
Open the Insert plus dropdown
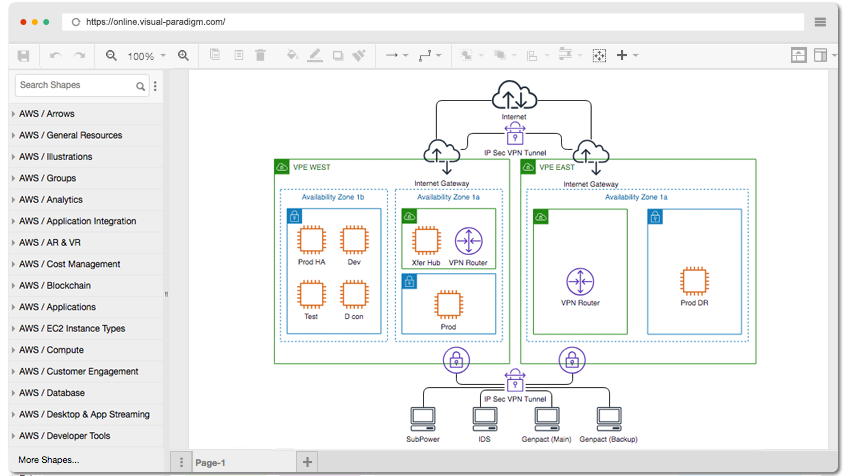[x=627, y=55]
